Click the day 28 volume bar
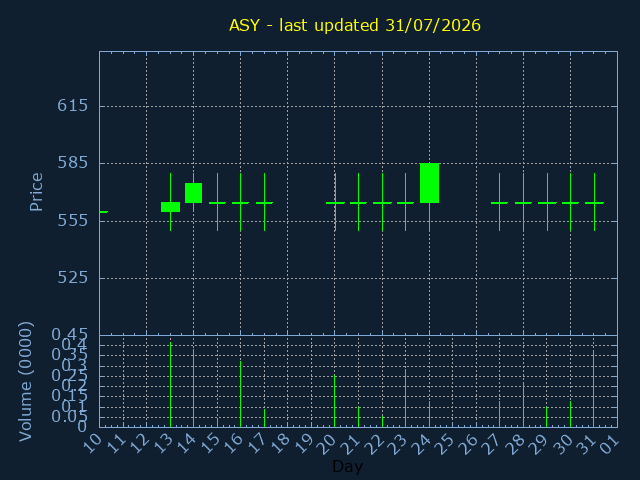Viewport: 640px width, 480px height. point(524,405)
